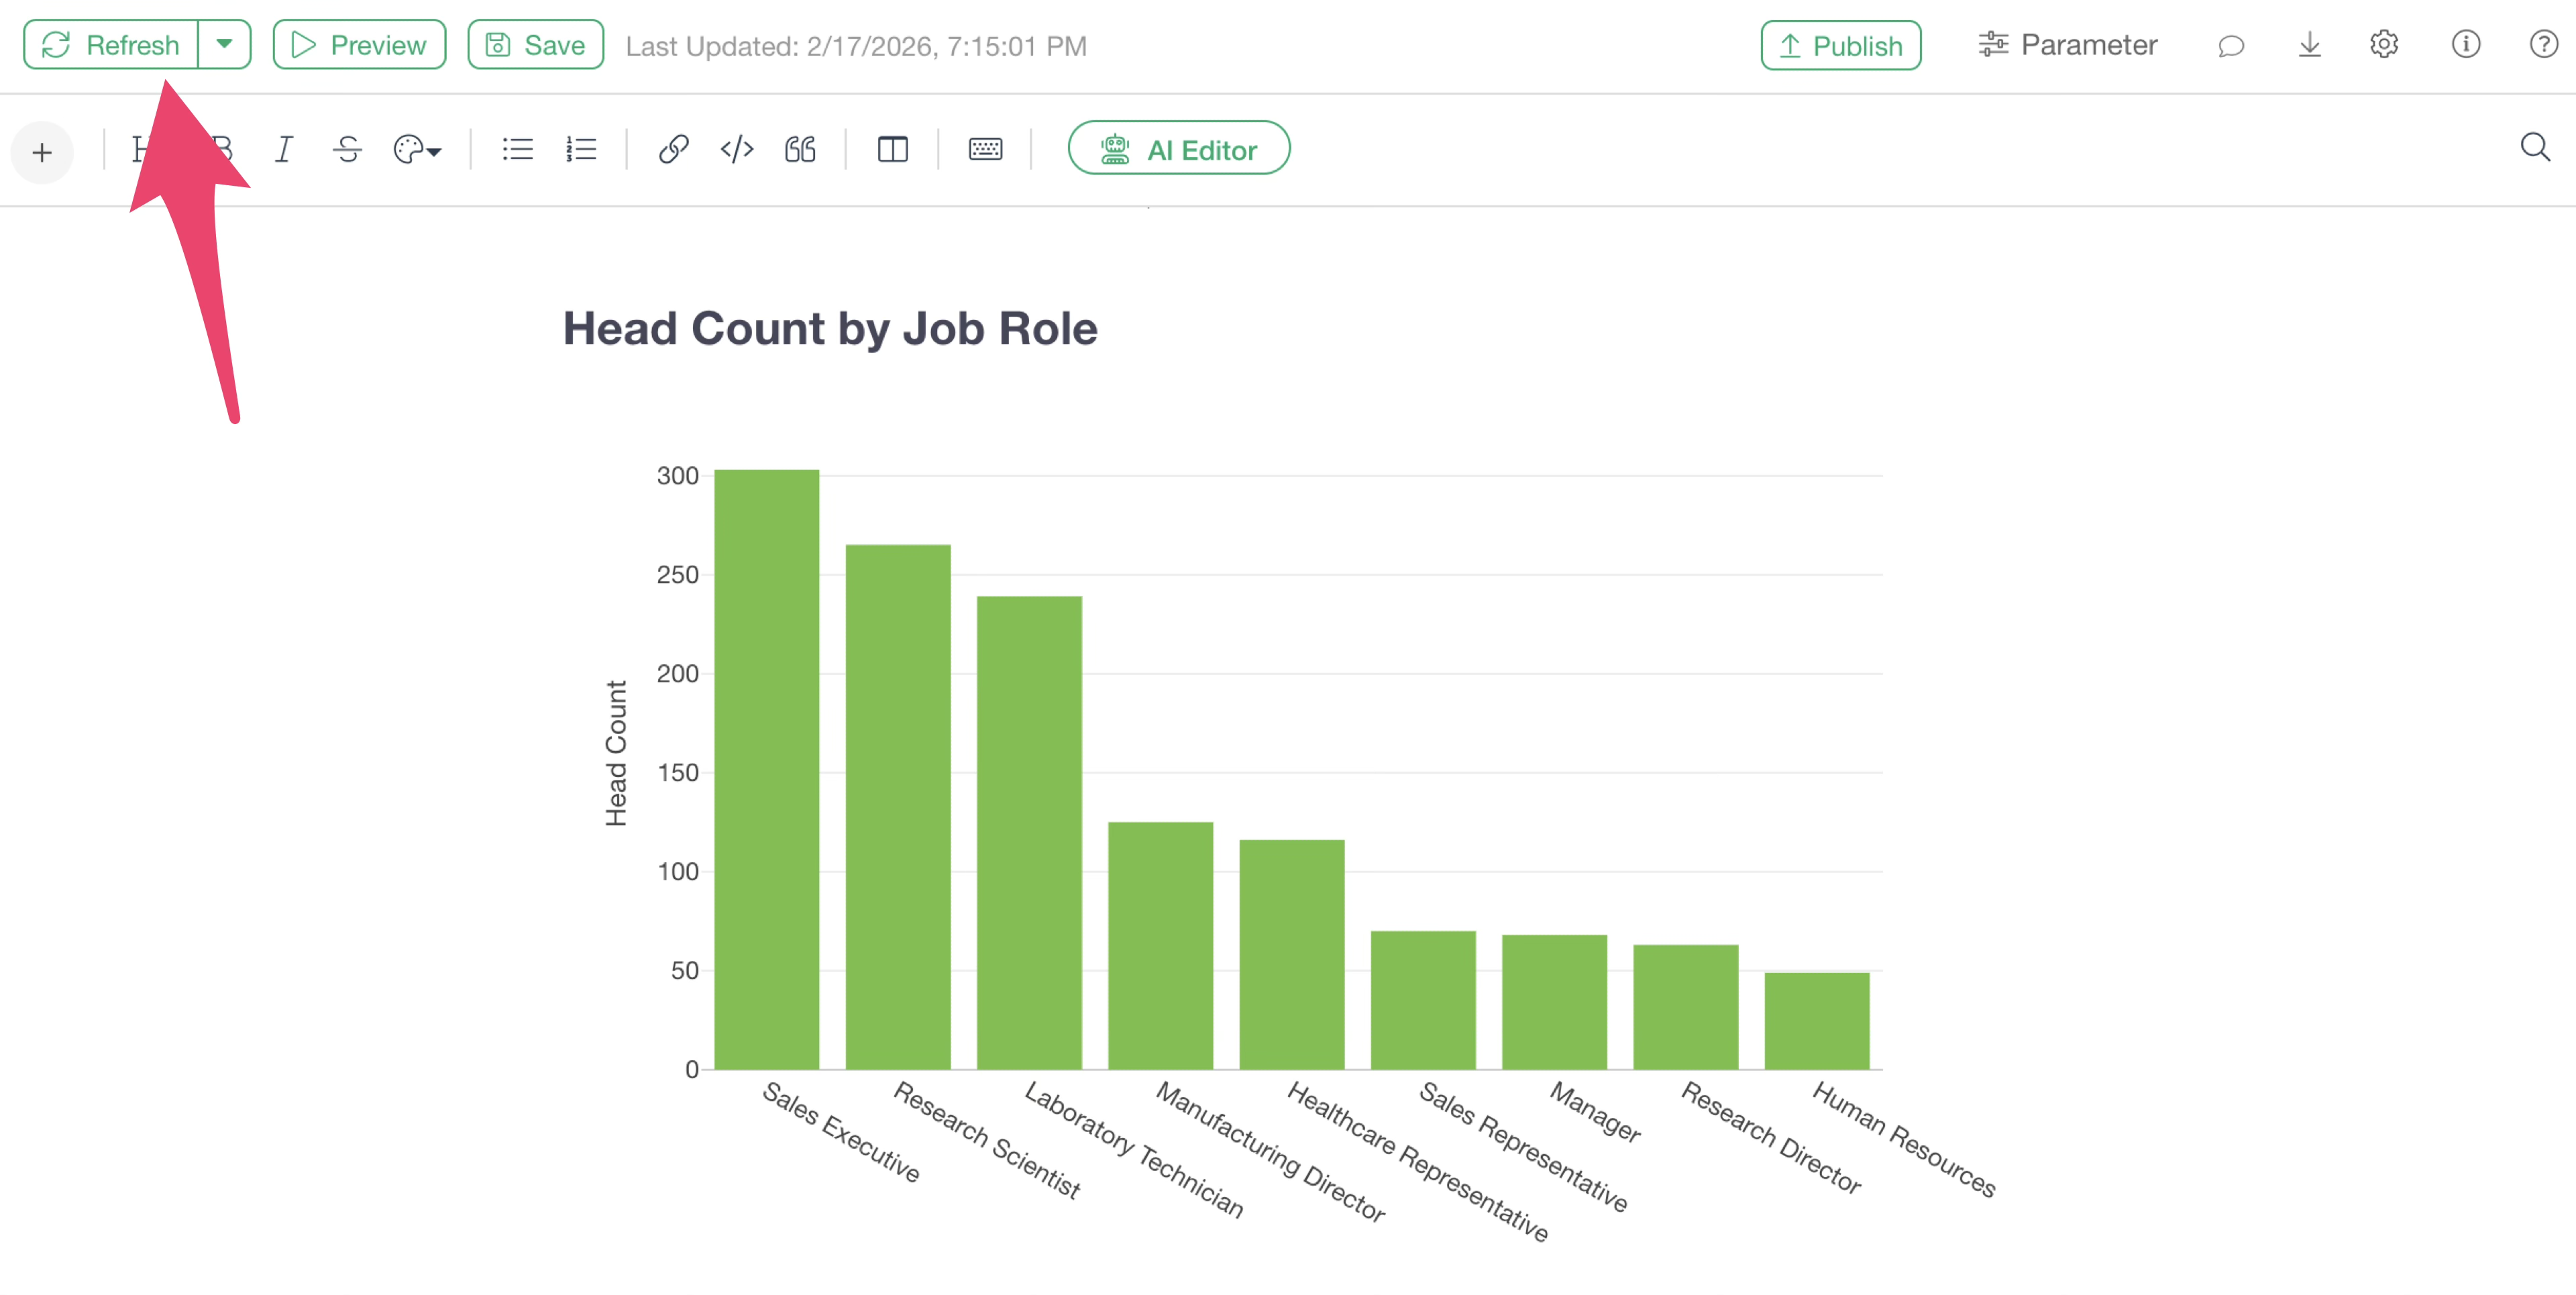Viewport: 2576px width, 1295px height.
Task: Apply strikethrough formatting
Action: tap(347, 150)
